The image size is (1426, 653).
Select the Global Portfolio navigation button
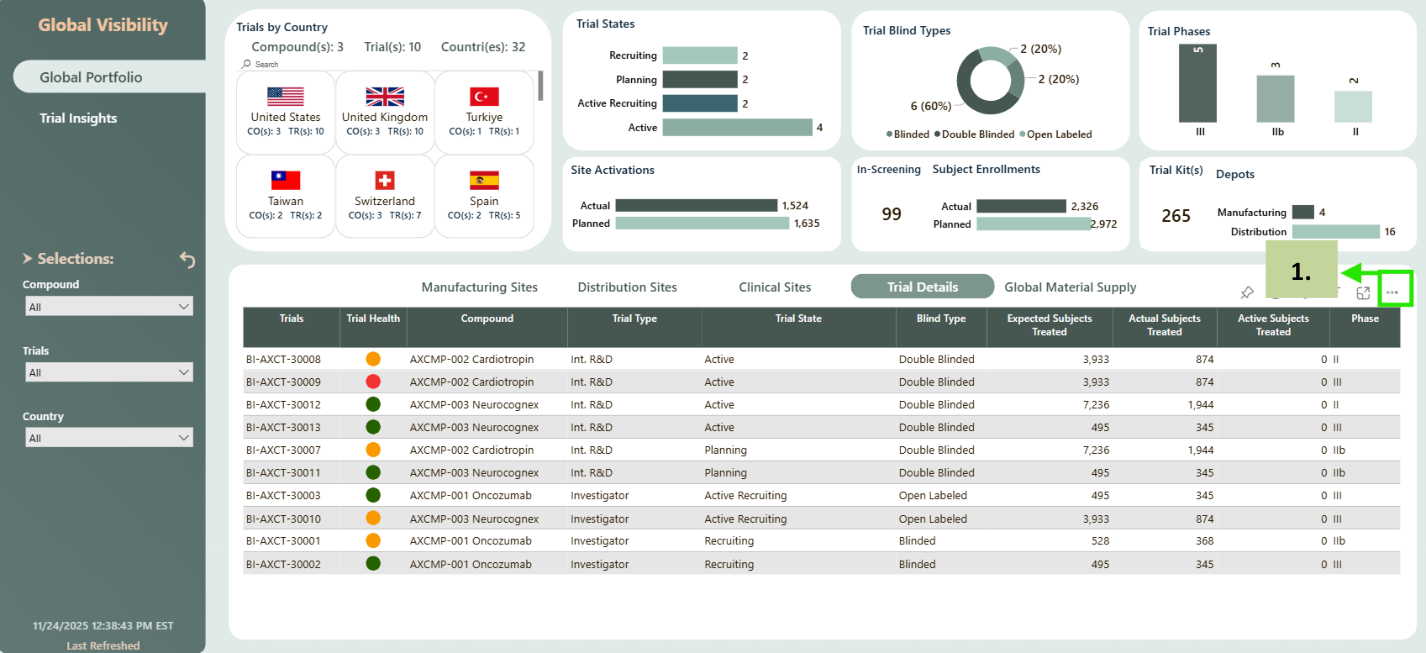[91, 77]
